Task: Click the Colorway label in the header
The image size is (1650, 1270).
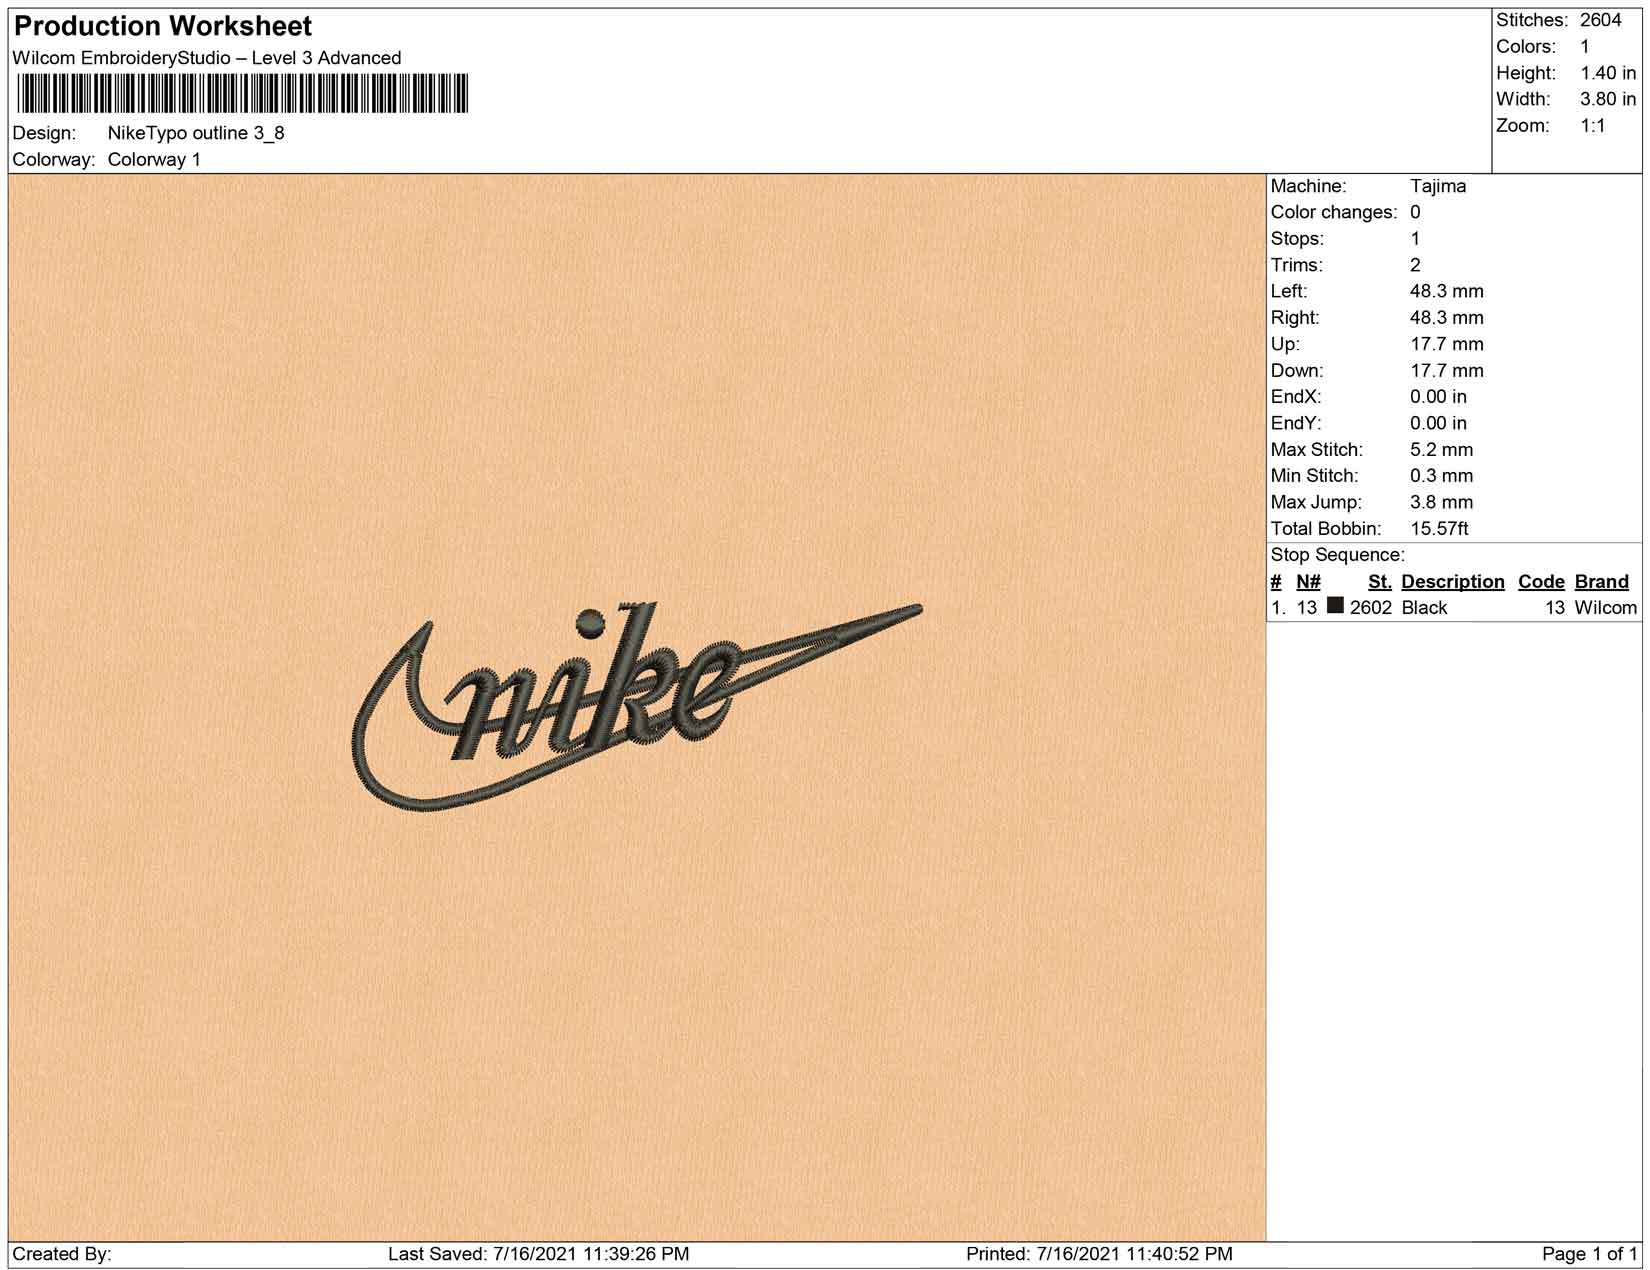Action: pos(54,160)
